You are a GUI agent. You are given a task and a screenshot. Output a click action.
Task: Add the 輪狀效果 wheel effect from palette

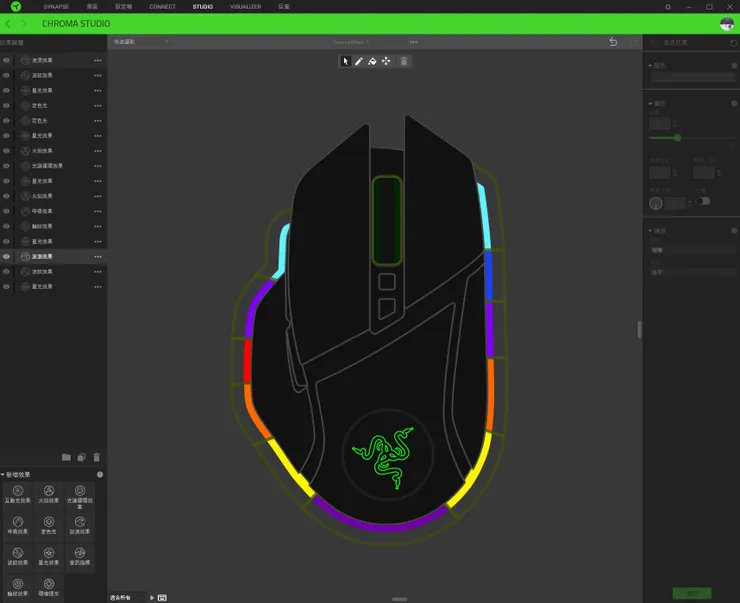point(18,588)
